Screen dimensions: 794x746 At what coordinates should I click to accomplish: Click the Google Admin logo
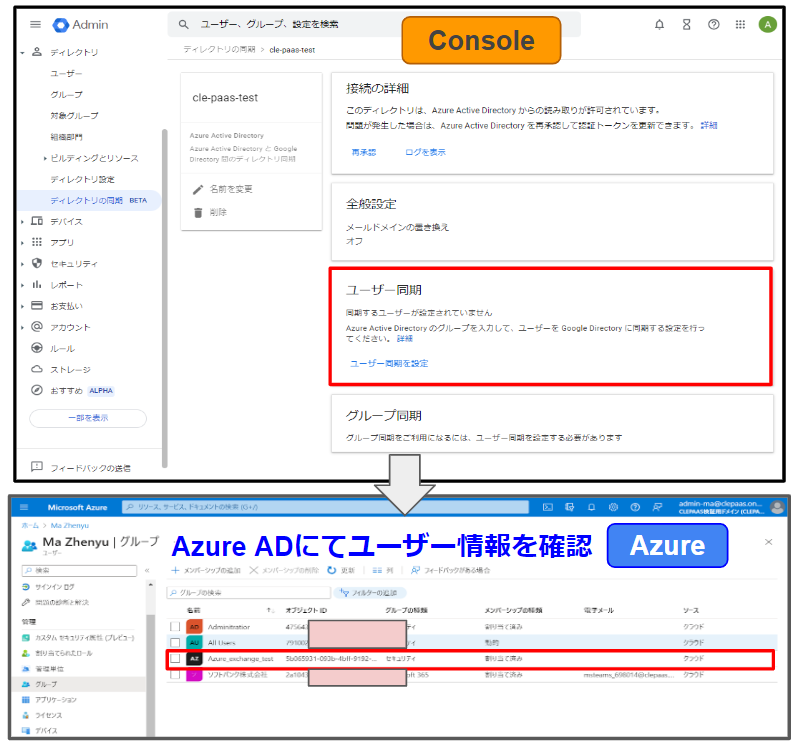(x=81, y=25)
